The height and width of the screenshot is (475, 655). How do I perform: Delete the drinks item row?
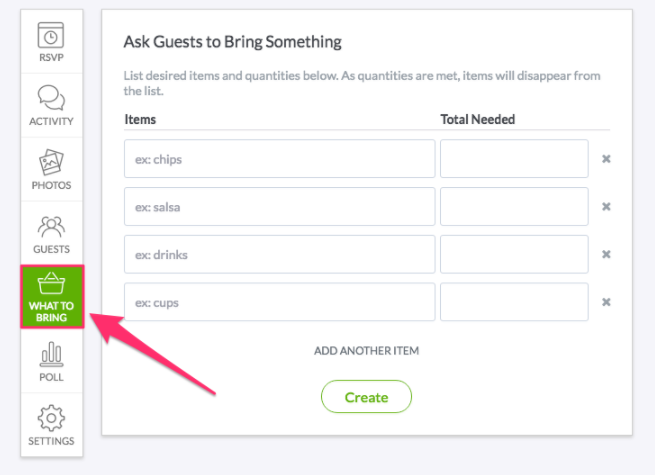click(606, 254)
